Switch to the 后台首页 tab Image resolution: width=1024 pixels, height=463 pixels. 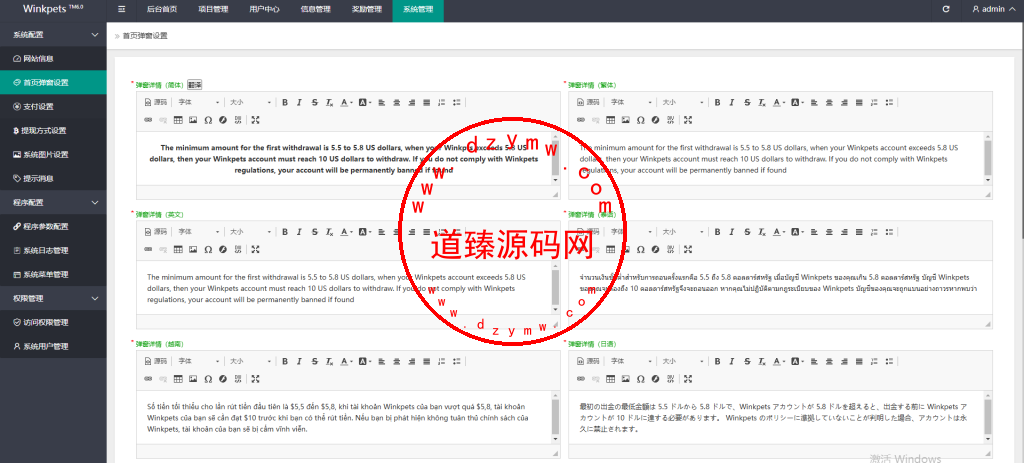[162, 10]
